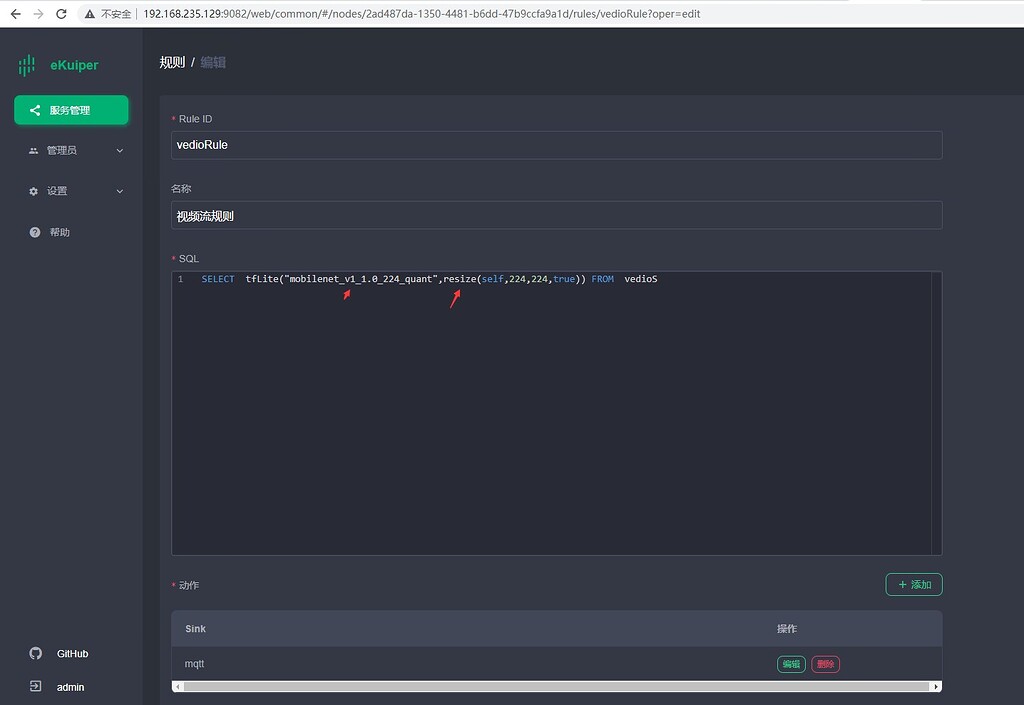Click the GitHub icon in sidebar
The height and width of the screenshot is (705, 1024).
tap(36, 653)
